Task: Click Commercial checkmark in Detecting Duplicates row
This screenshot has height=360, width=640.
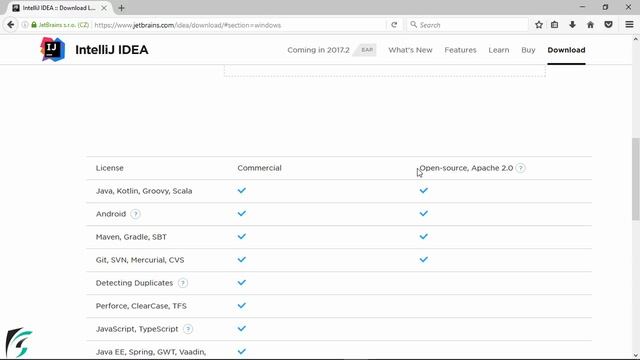Action: pyautogui.click(x=242, y=282)
